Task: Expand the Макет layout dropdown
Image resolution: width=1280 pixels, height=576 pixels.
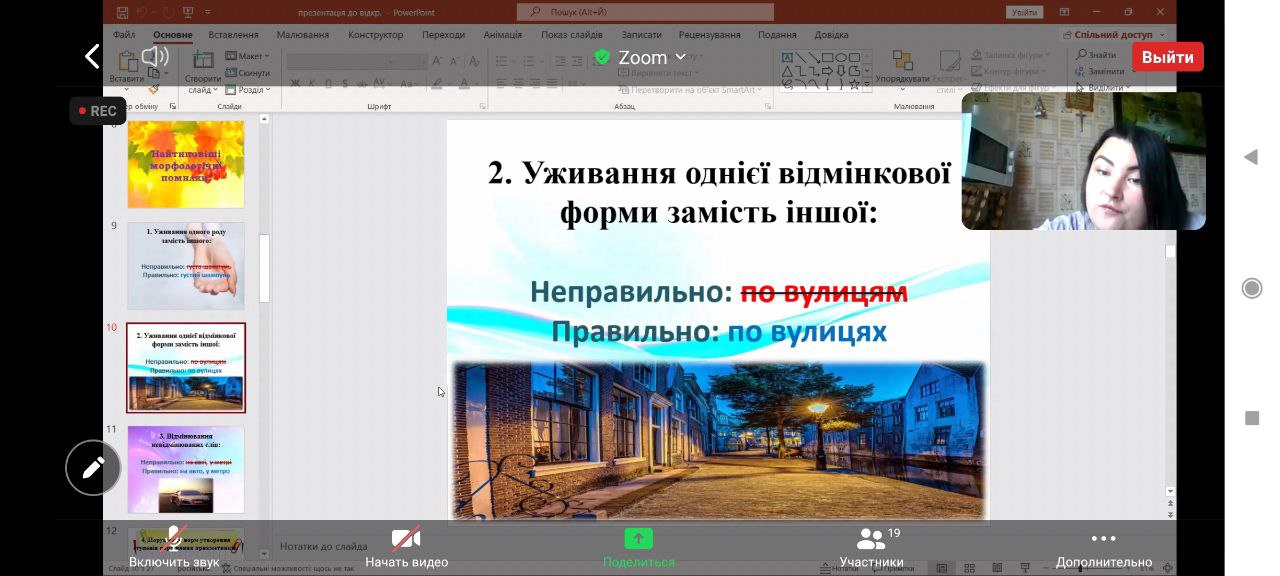Action: 247,56
